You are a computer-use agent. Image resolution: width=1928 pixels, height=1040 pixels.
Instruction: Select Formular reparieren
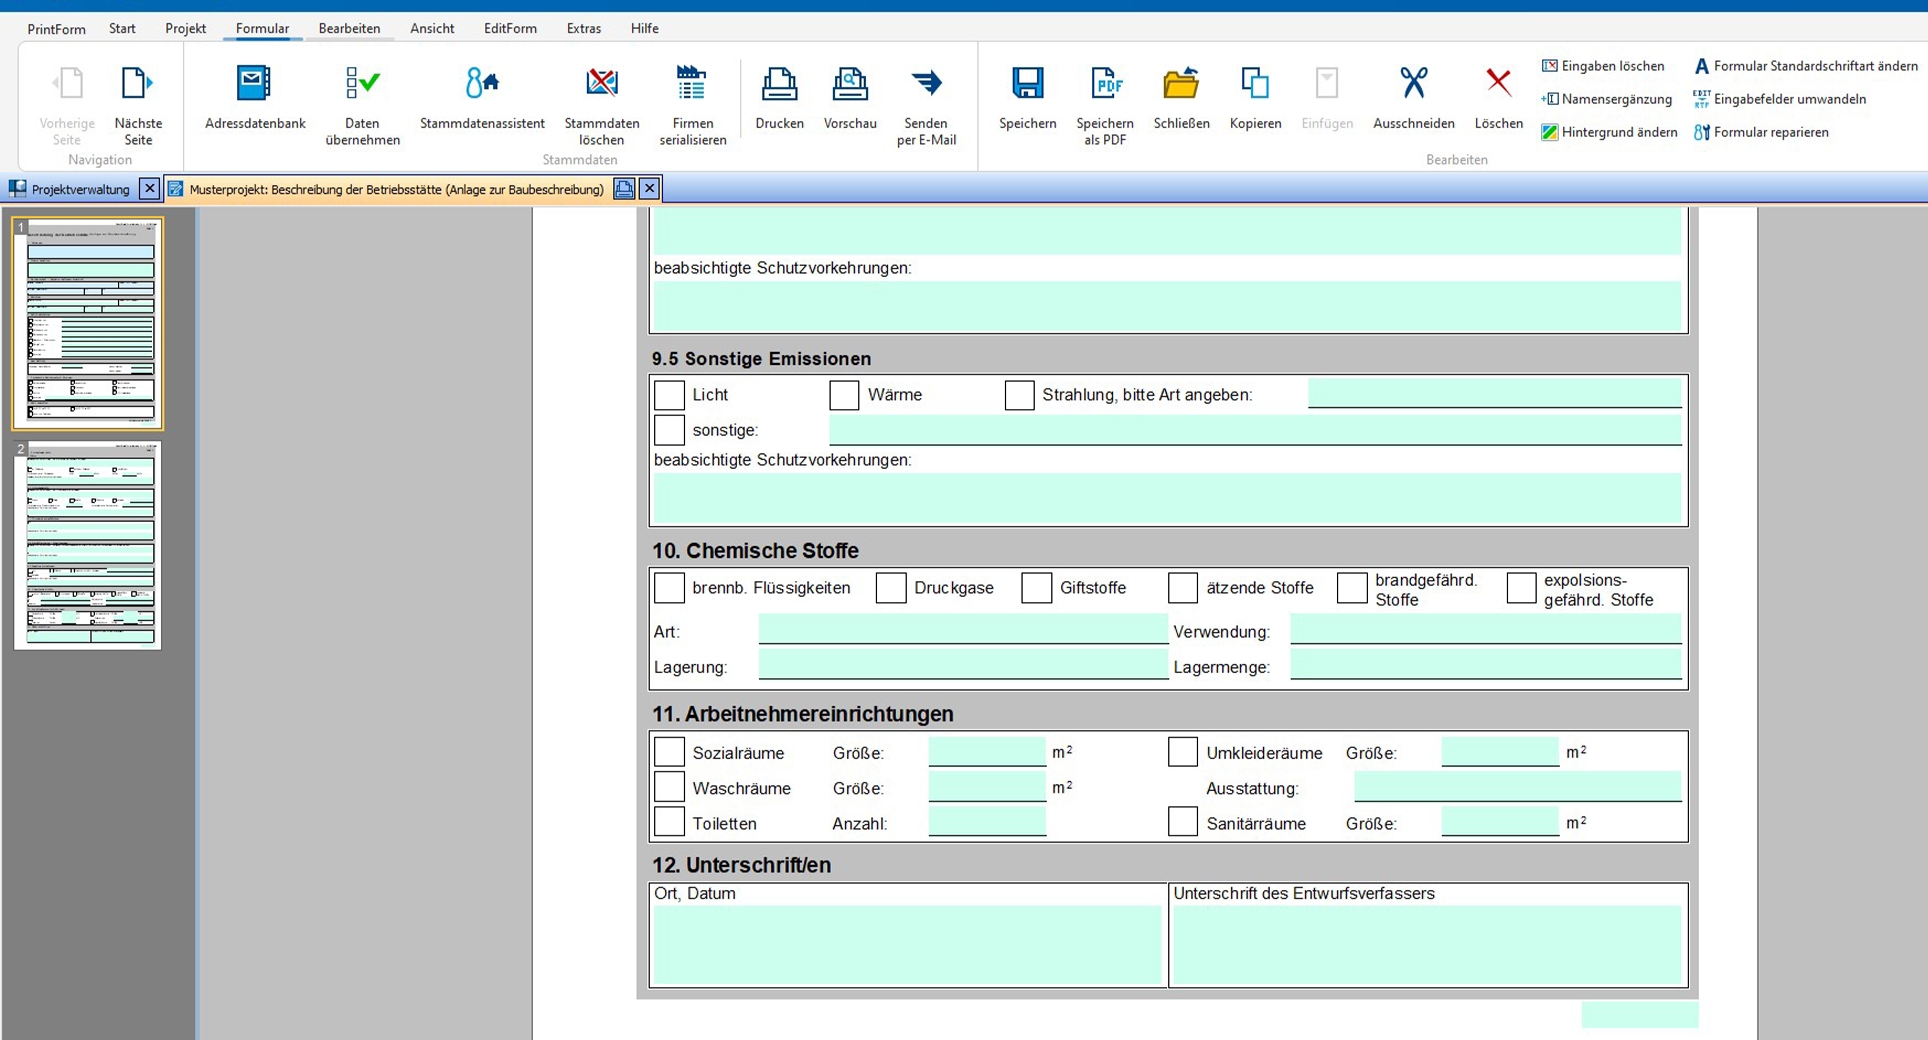1761,132
